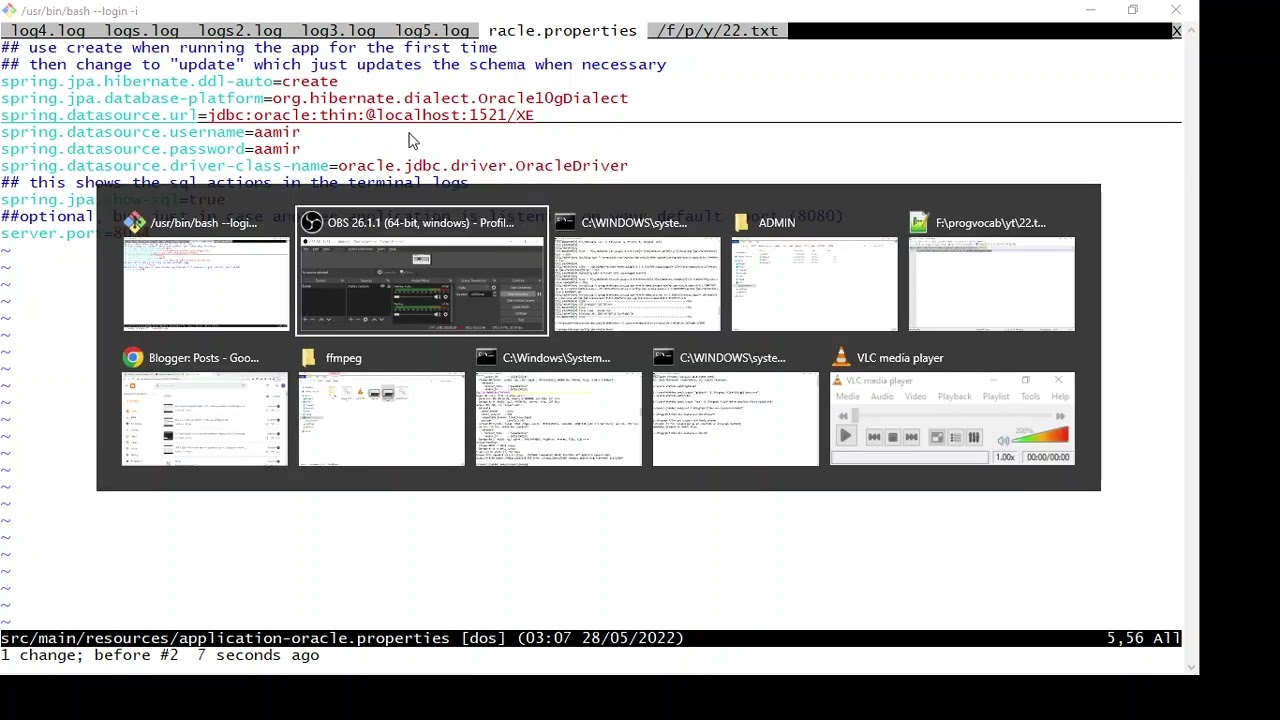Viewport: 1280px width, 720px height.
Task: Select the OBS Studio icon in the switcher
Action: coord(312,223)
